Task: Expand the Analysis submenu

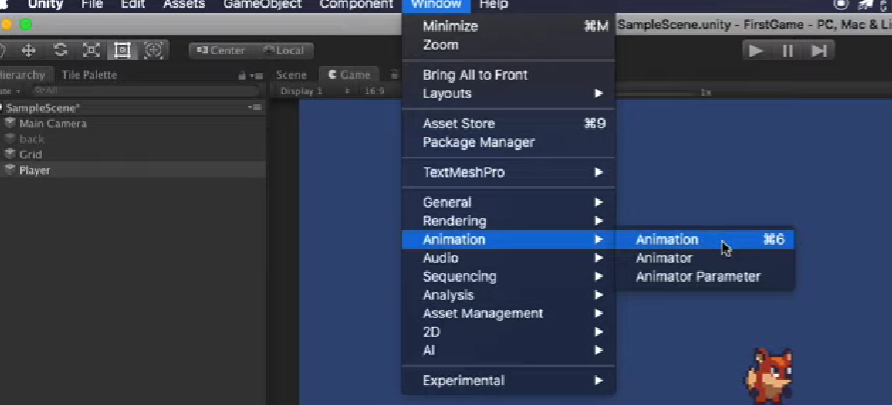Action: pos(508,295)
